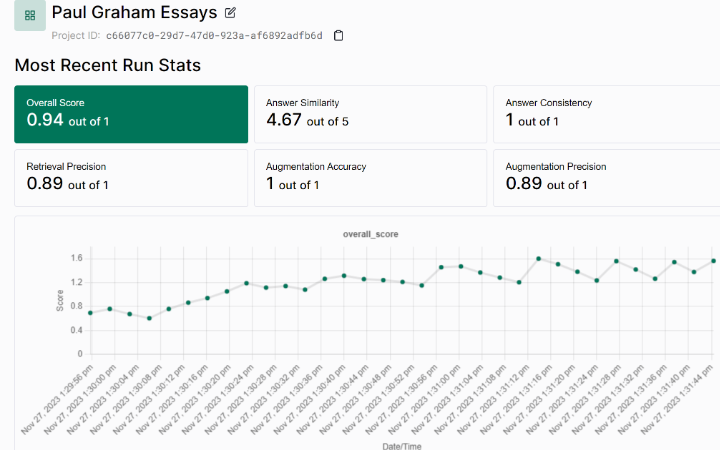Select the Answer Consistency card
The height and width of the screenshot is (450, 720).
click(x=607, y=114)
